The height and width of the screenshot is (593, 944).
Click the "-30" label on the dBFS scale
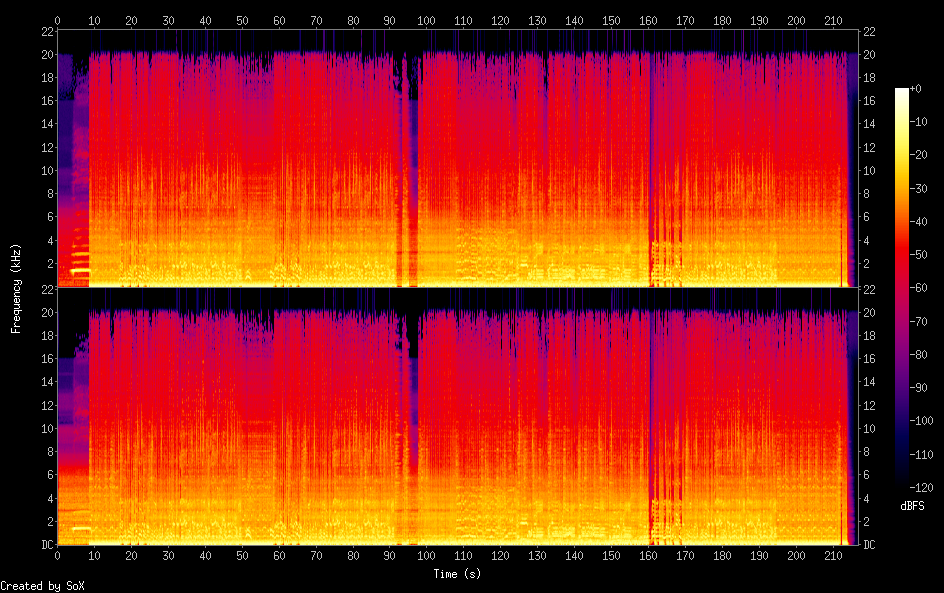925,189
